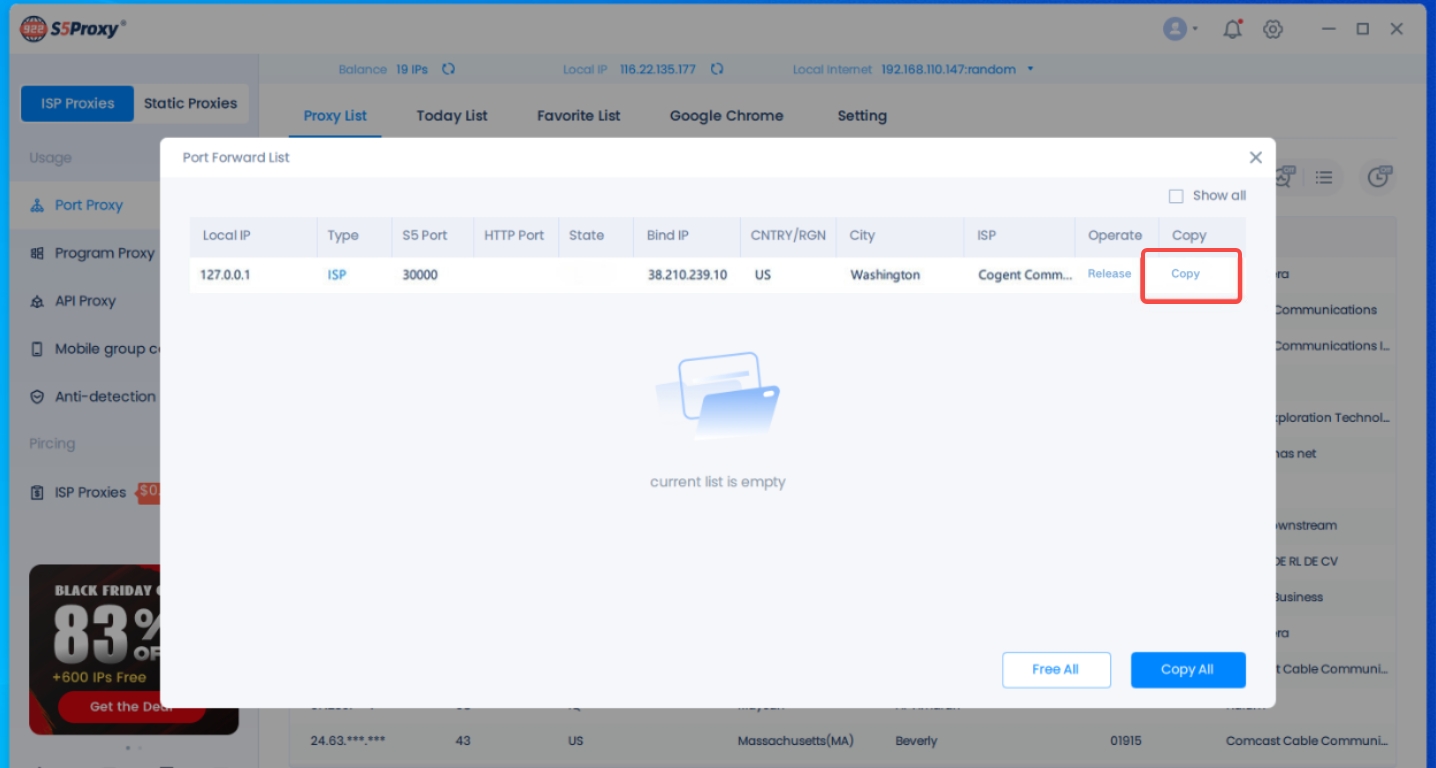1436x768 pixels.
Task: Open the settings gear icon
Action: [x=1273, y=29]
